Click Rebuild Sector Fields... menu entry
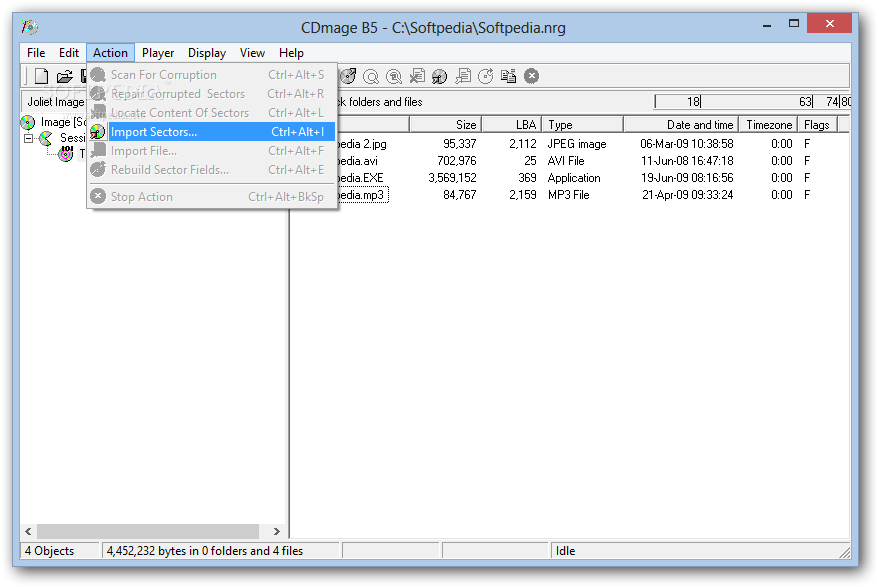Screen dimensions: 879x587 [x=212, y=170]
